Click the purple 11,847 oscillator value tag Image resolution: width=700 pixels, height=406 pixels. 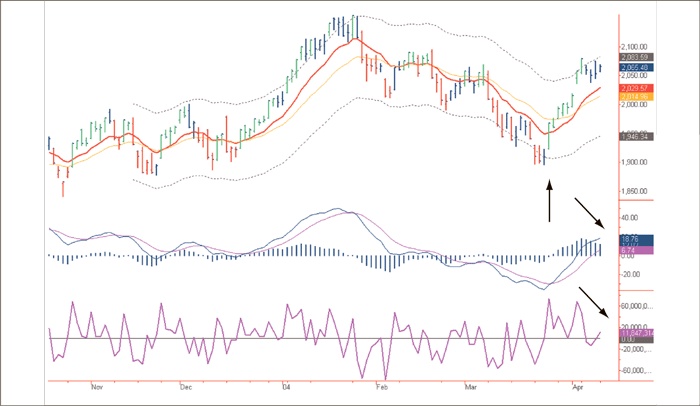coord(636,332)
